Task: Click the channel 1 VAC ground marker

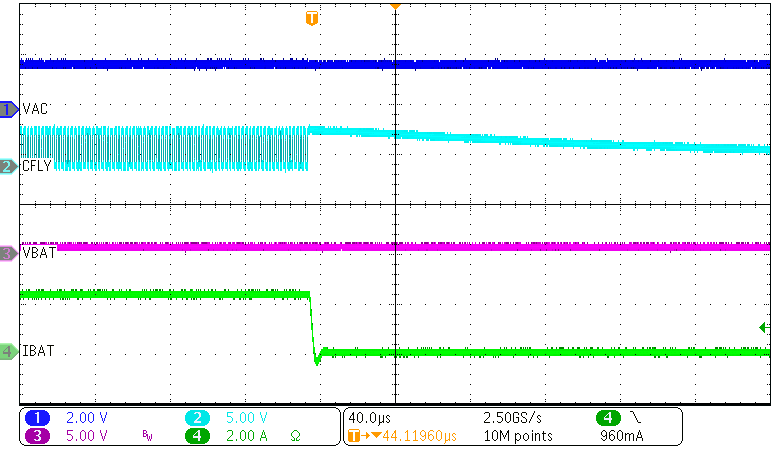Action: [x=9, y=109]
